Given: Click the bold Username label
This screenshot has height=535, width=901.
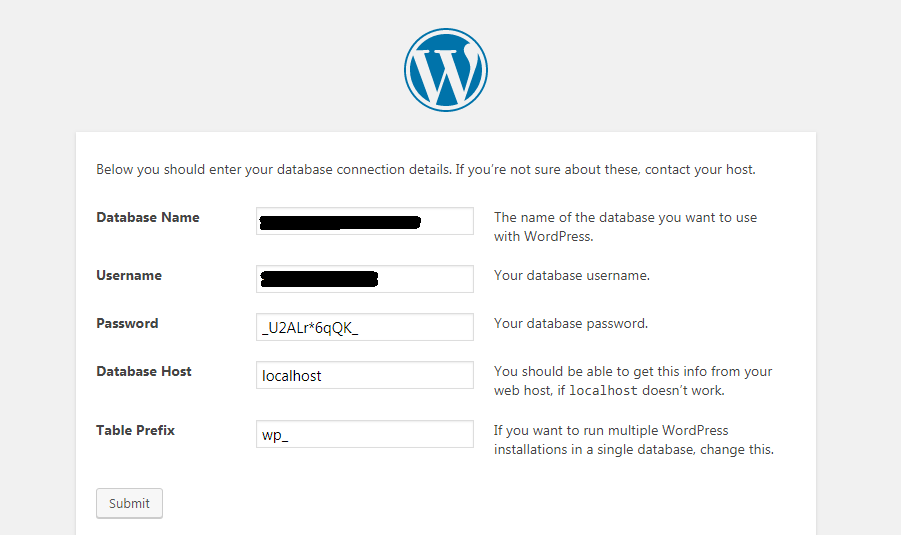Looking at the screenshot, I should pos(129,275).
